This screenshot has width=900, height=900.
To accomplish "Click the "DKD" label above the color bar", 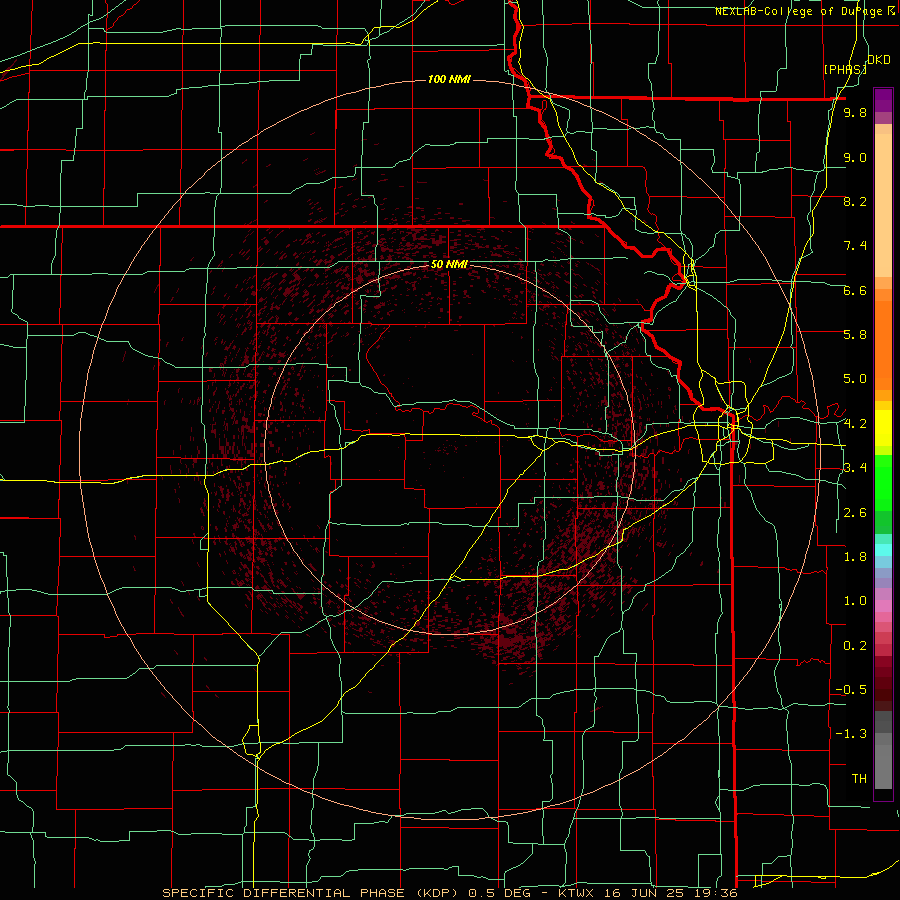I will pyautogui.click(x=879, y=60).
